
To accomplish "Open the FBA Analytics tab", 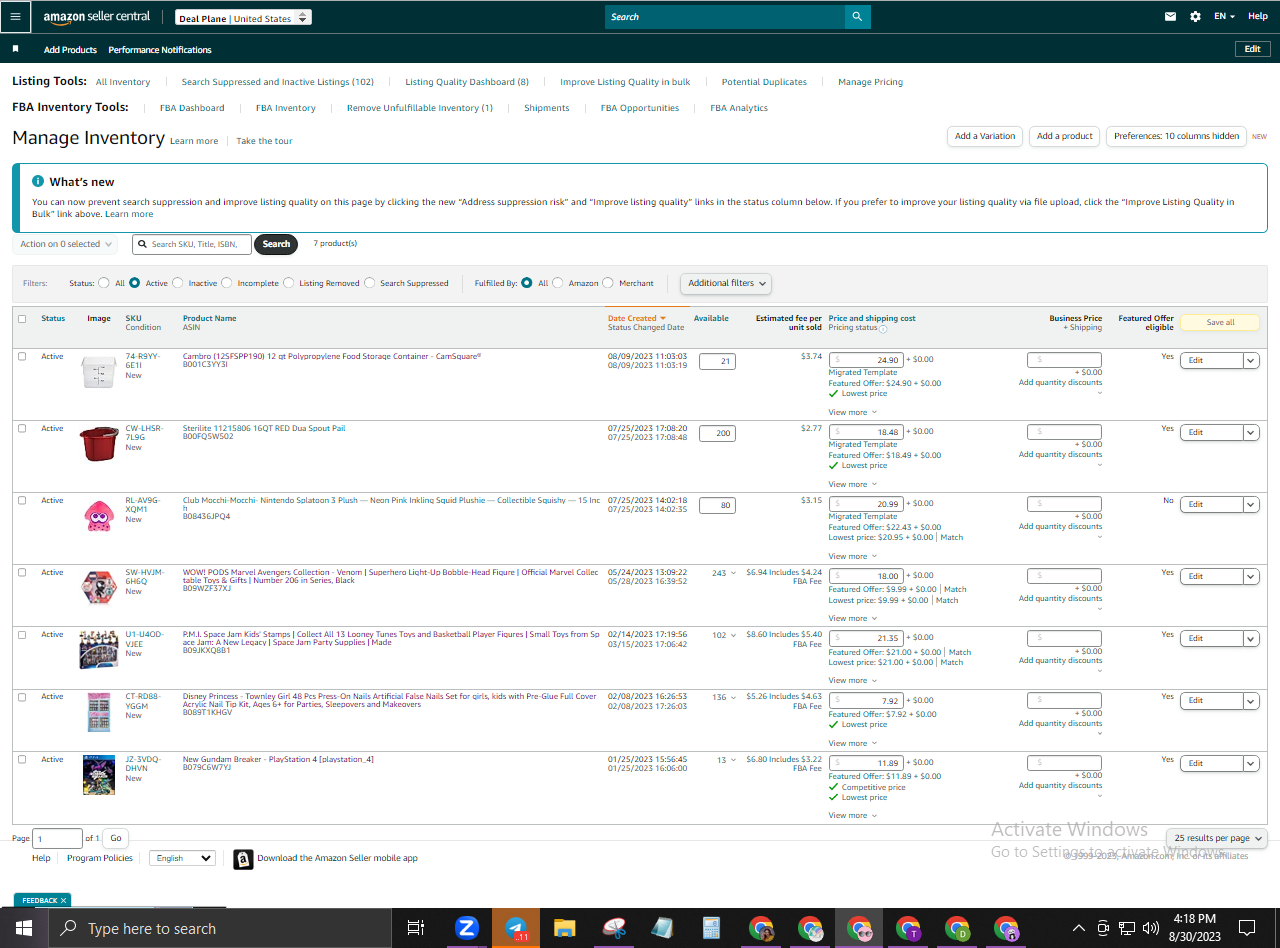I will pyautogui.click(x=739, y=108).
